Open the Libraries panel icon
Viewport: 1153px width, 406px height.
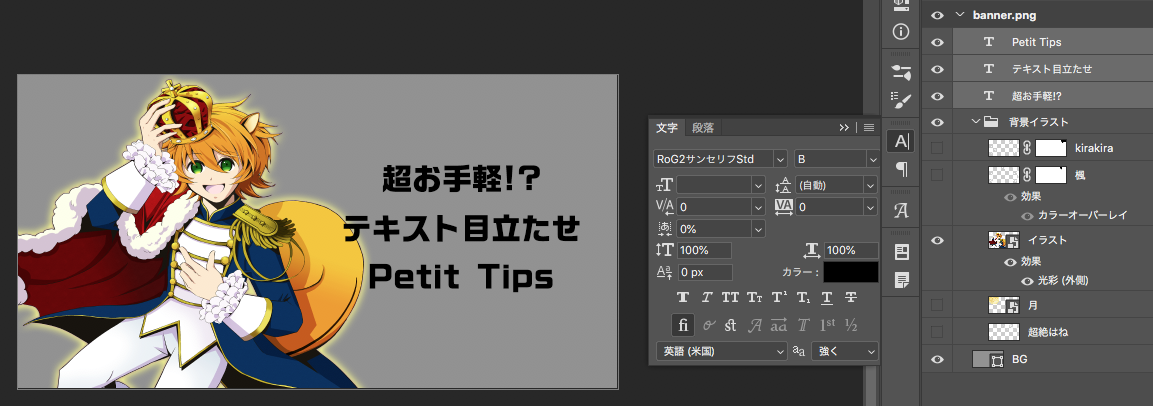coord(901,252)
